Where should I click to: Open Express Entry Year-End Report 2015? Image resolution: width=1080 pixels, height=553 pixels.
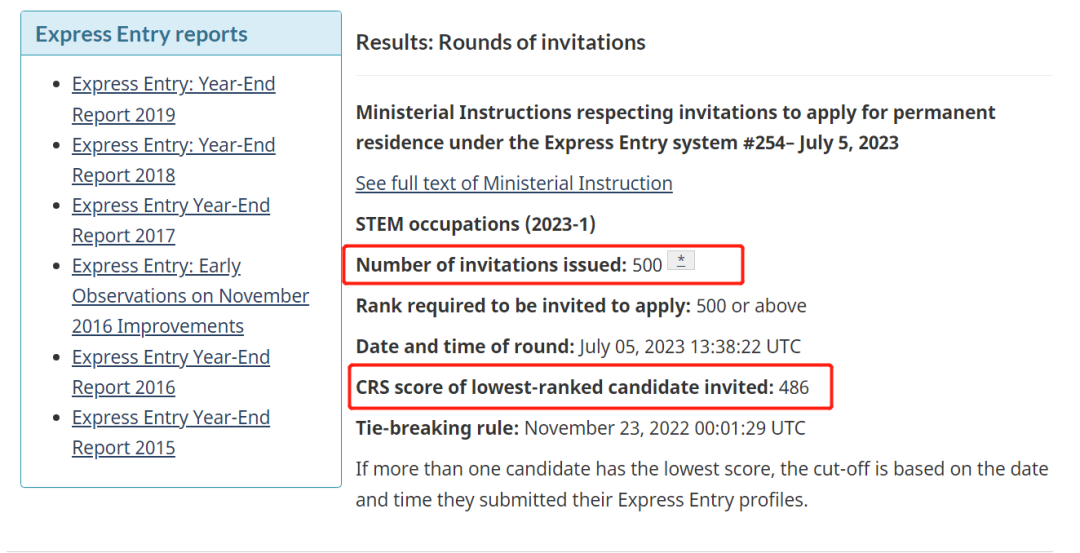tap(170, 432)
